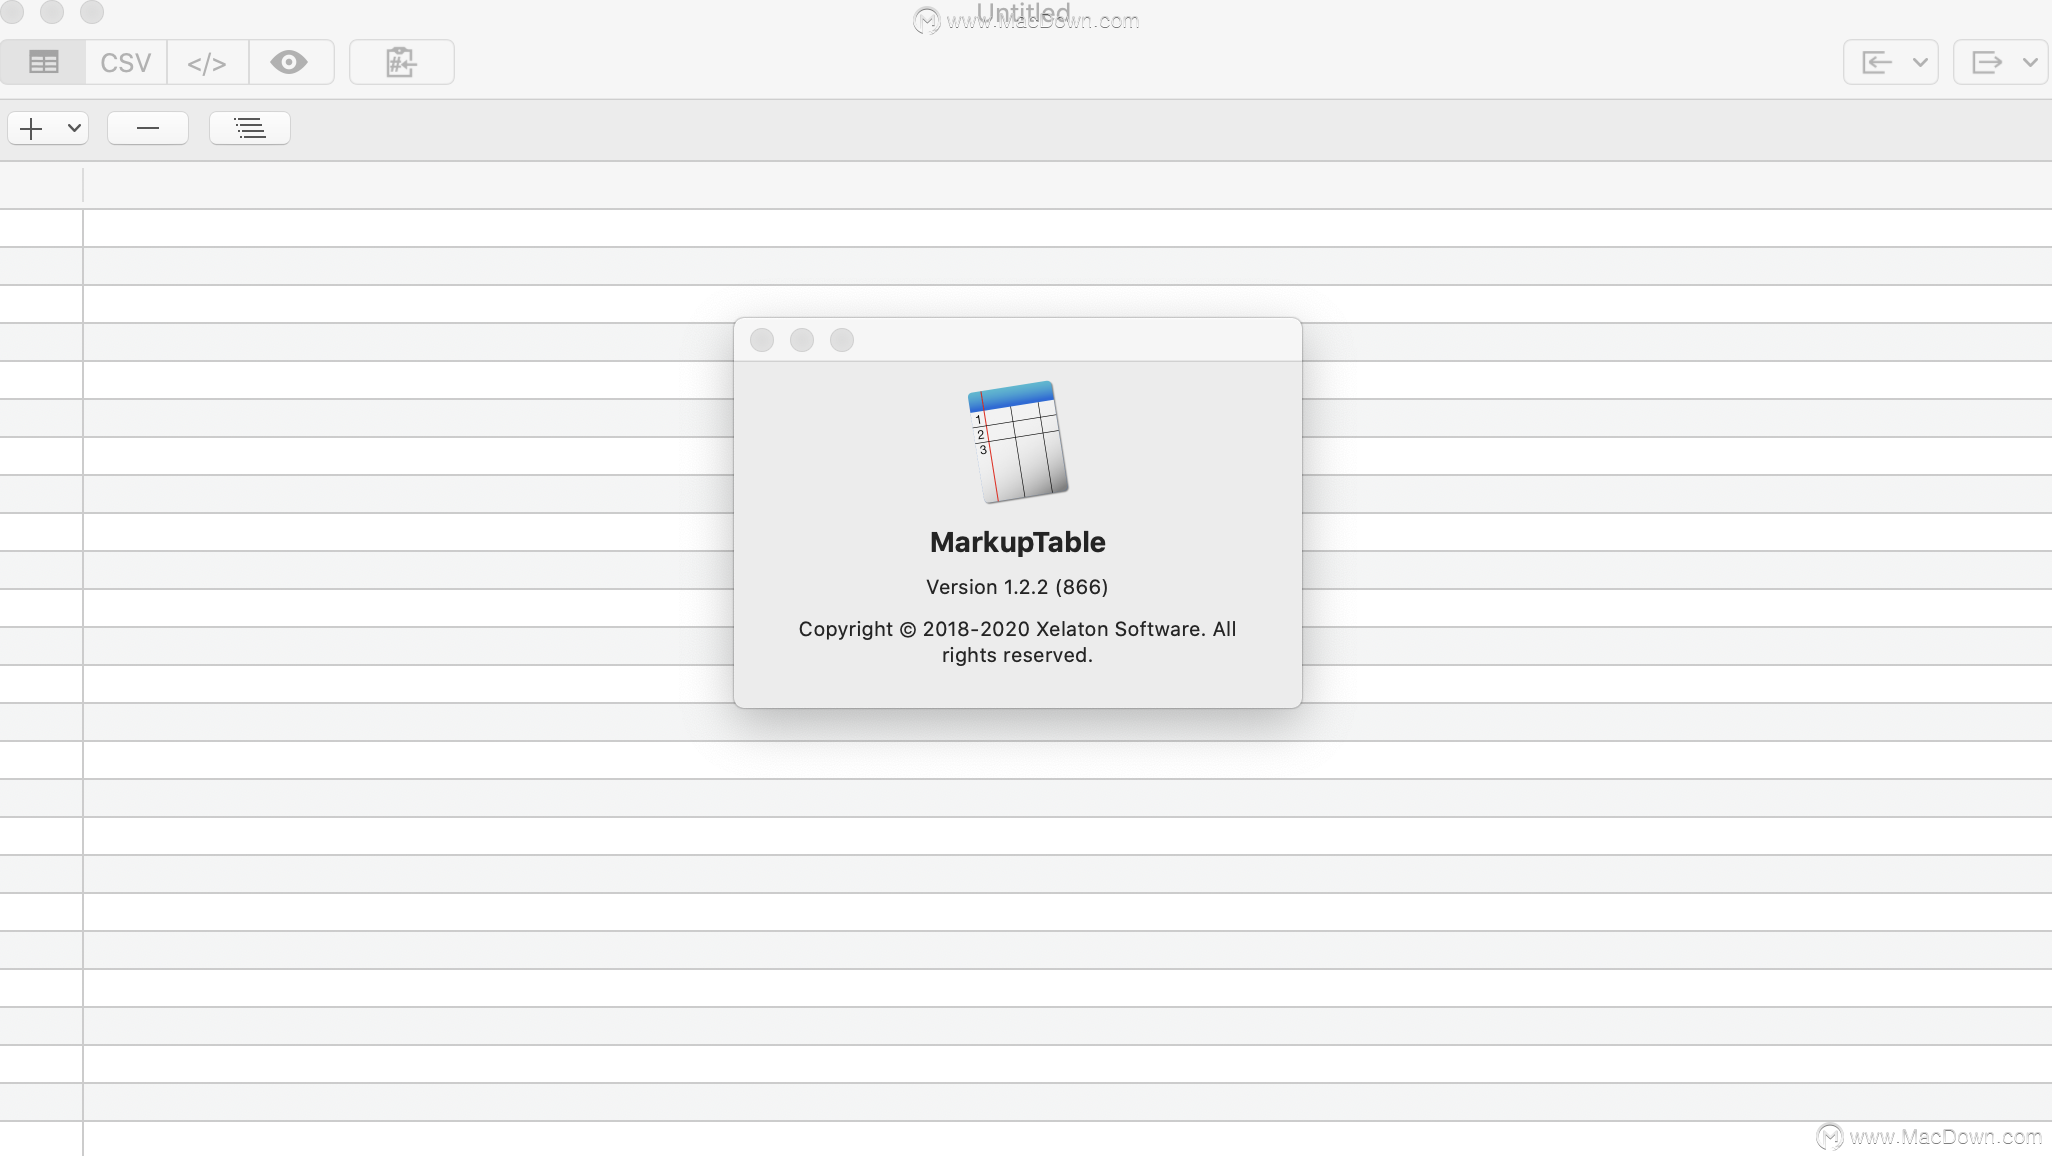This screenshot has height=1156, width=2052.
Task: Expand the export options chevron
Action: pyautogui.click(x=2030, y=62)
